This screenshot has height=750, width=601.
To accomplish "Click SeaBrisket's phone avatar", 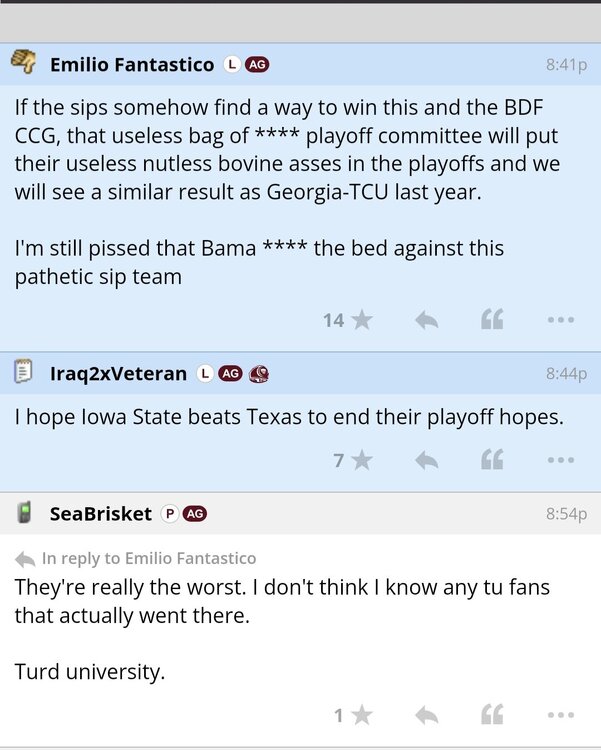I will 24,514.
